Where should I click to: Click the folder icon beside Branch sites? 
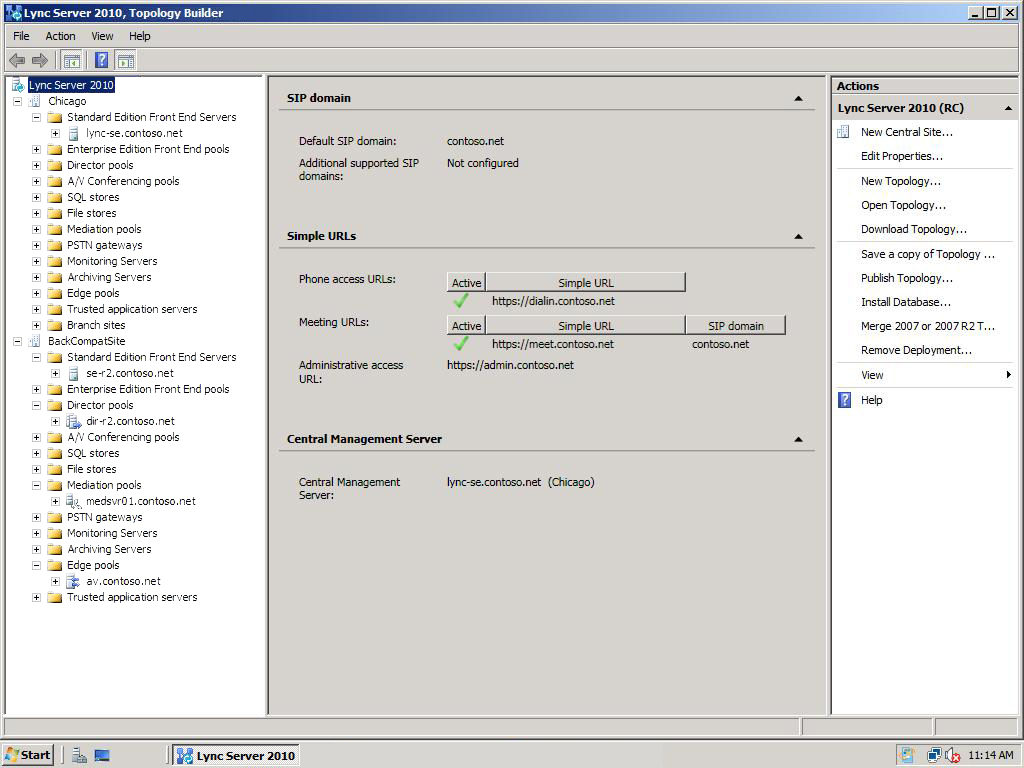[56, 325]
